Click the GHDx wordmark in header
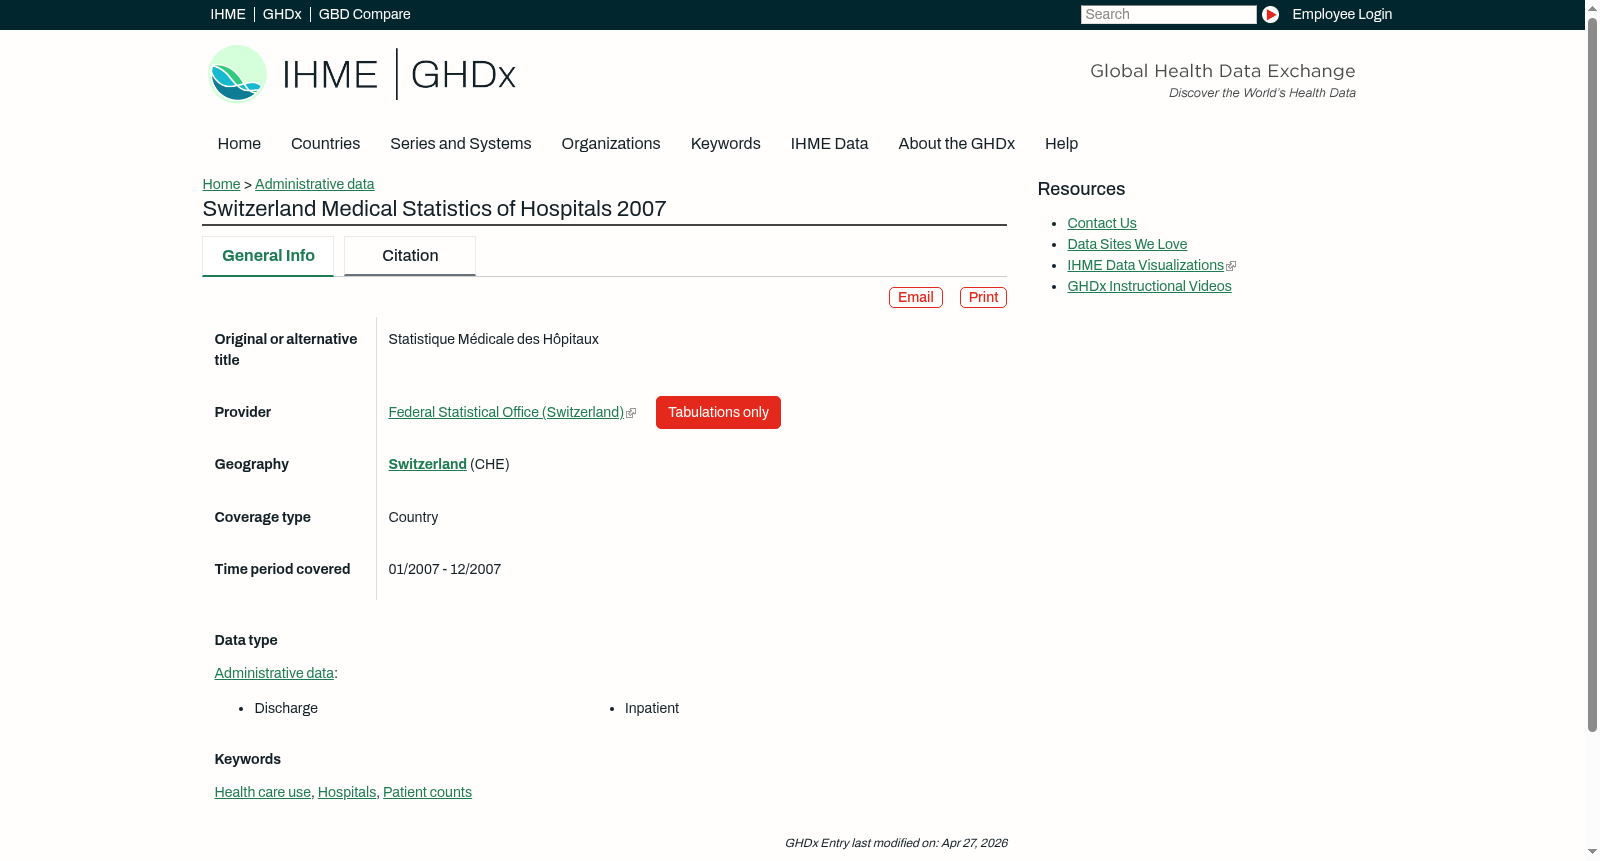 pos(463,75)
